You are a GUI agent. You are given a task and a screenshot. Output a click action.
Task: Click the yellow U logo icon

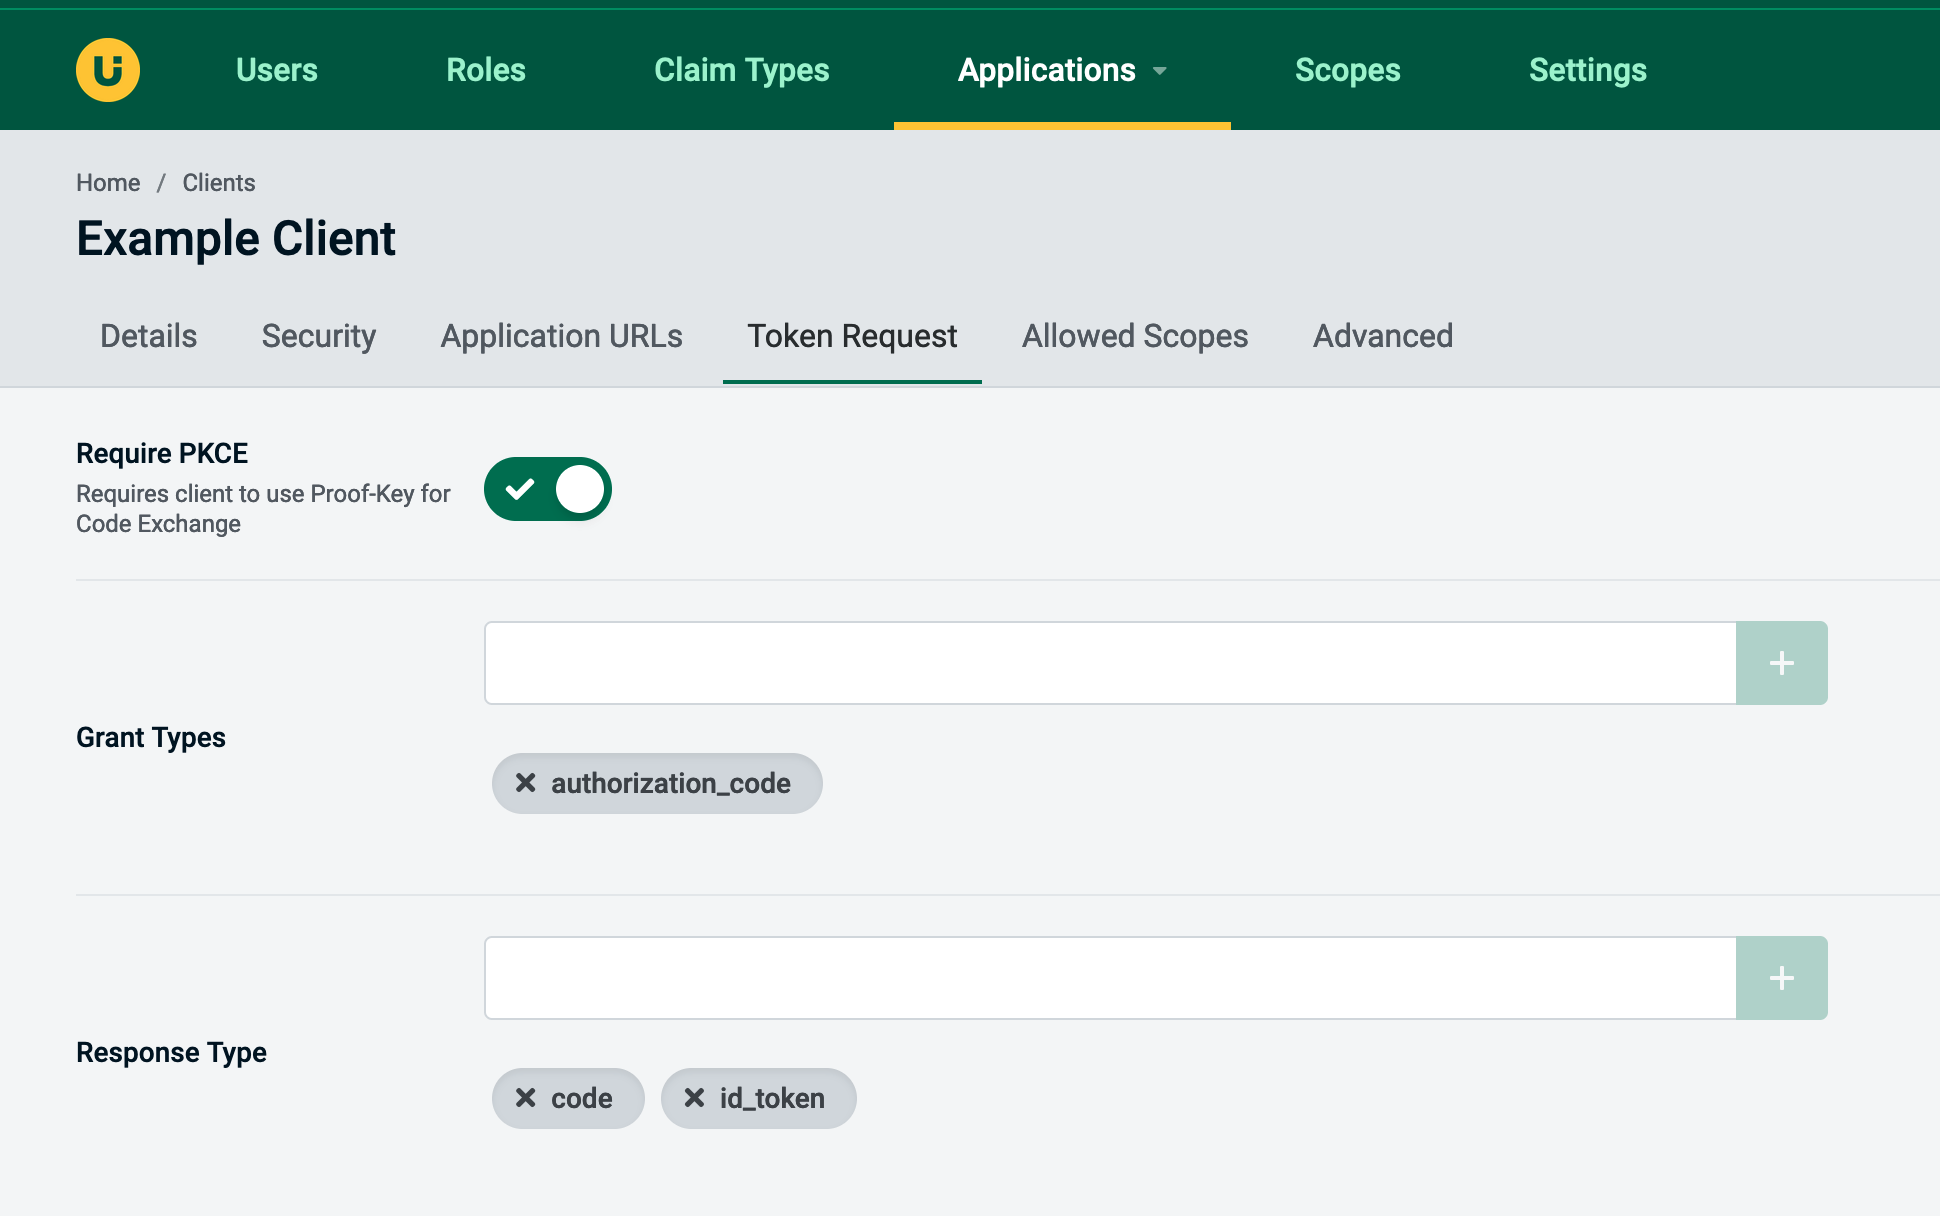108,70
